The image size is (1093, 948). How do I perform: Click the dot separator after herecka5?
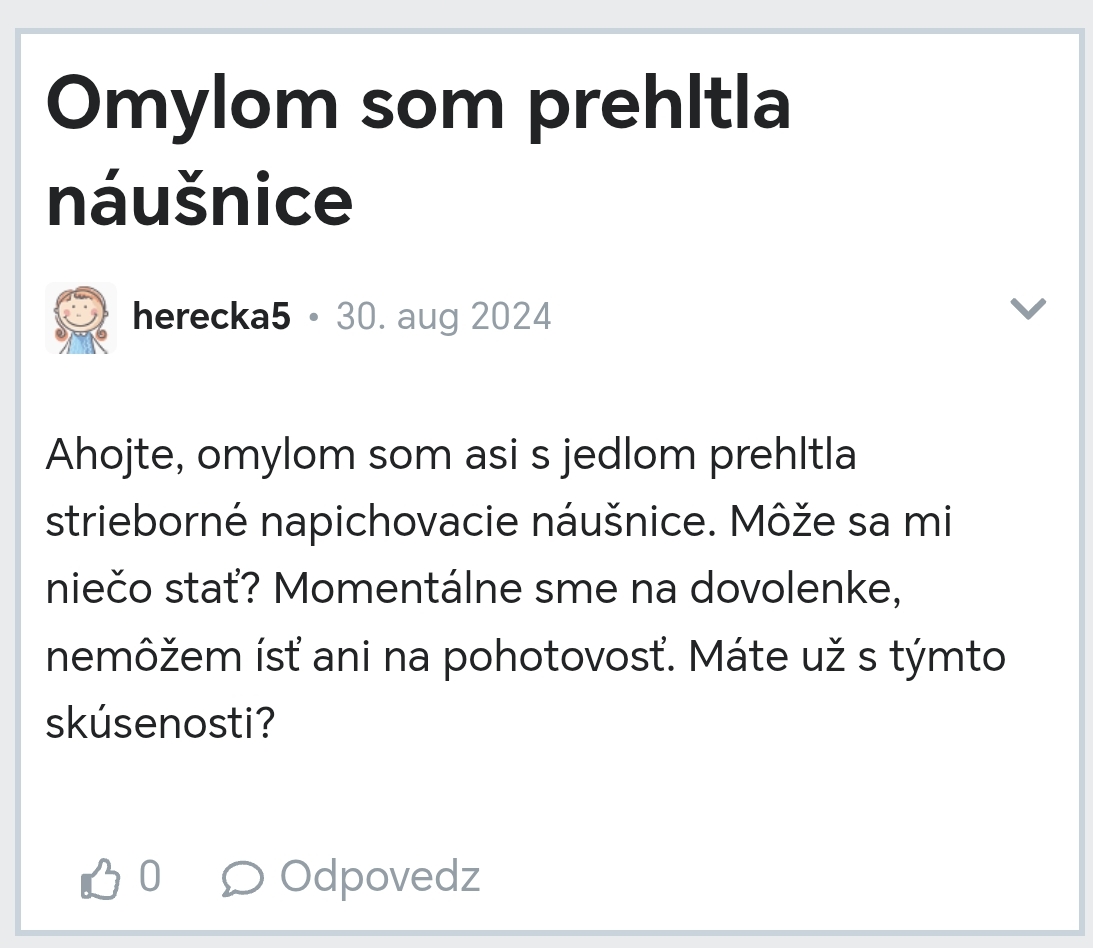click(313, 318)
